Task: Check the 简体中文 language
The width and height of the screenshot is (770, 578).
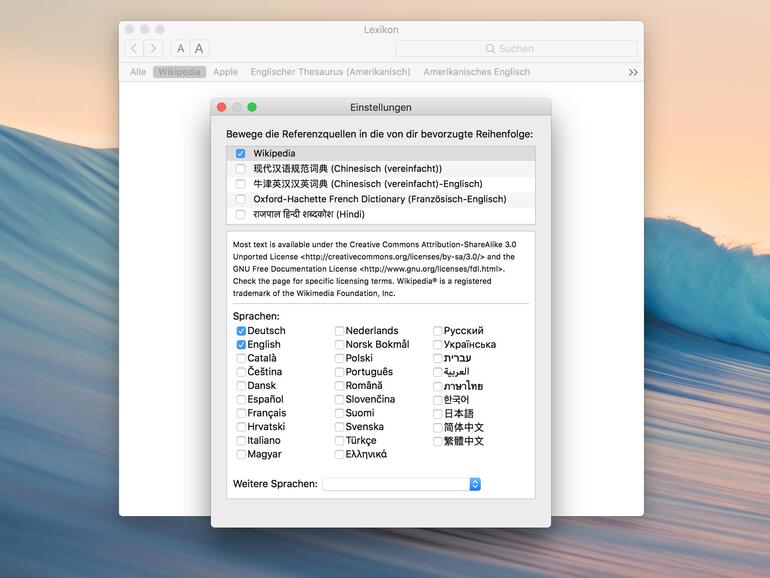Action: tap(438, 427)
